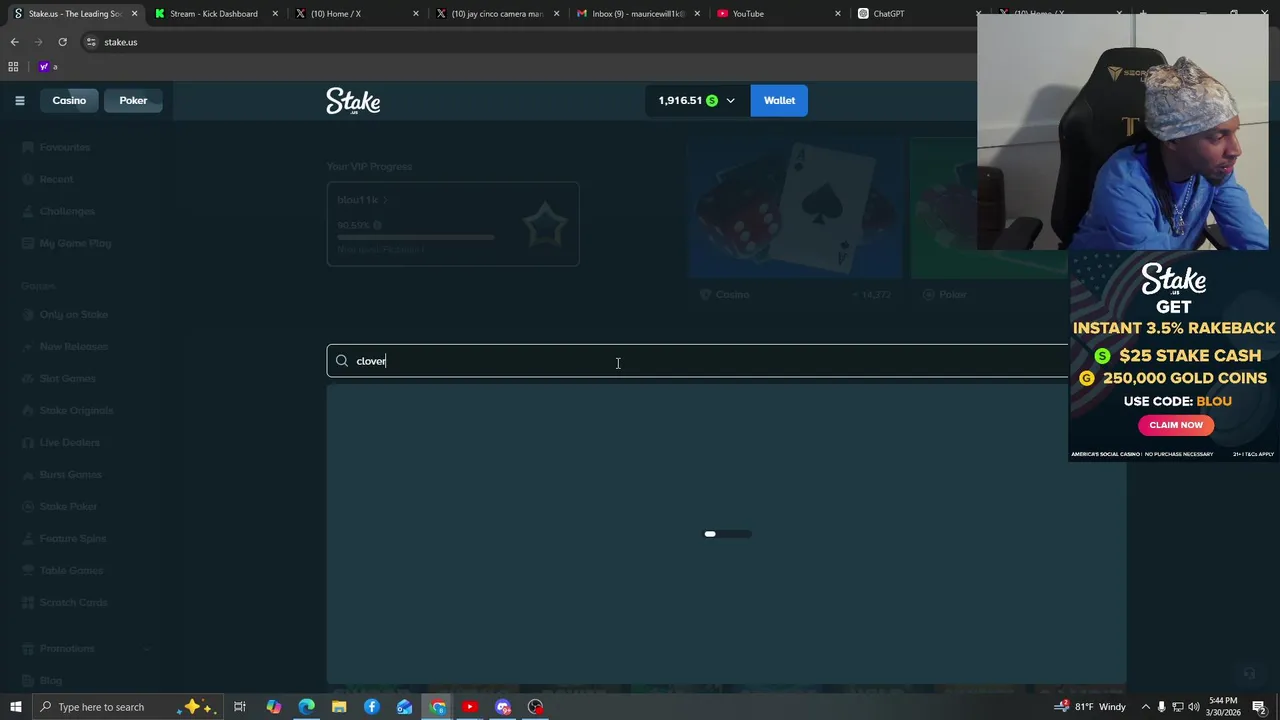This screenshot has height=720, width=1280.
Task: Open Windows Start menu
Action: click(x=15, y=707)
